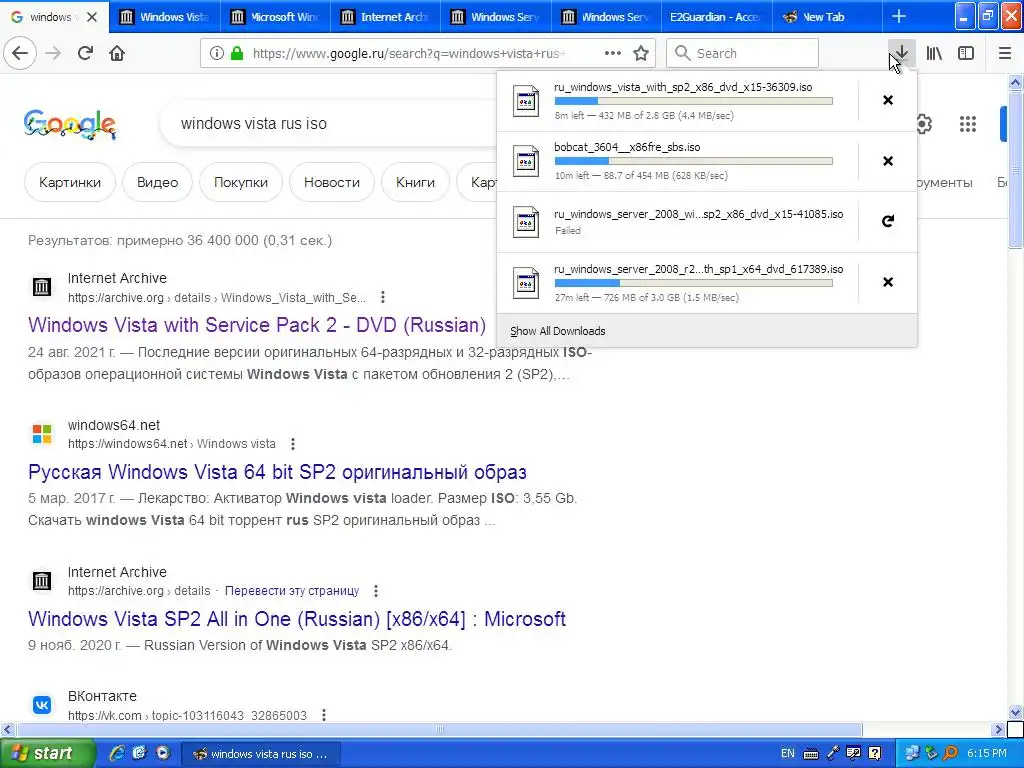The height and width of the screenshot is (768, 1024).
Task: Switch to the New Tab tab
Action: pos(827,17)
